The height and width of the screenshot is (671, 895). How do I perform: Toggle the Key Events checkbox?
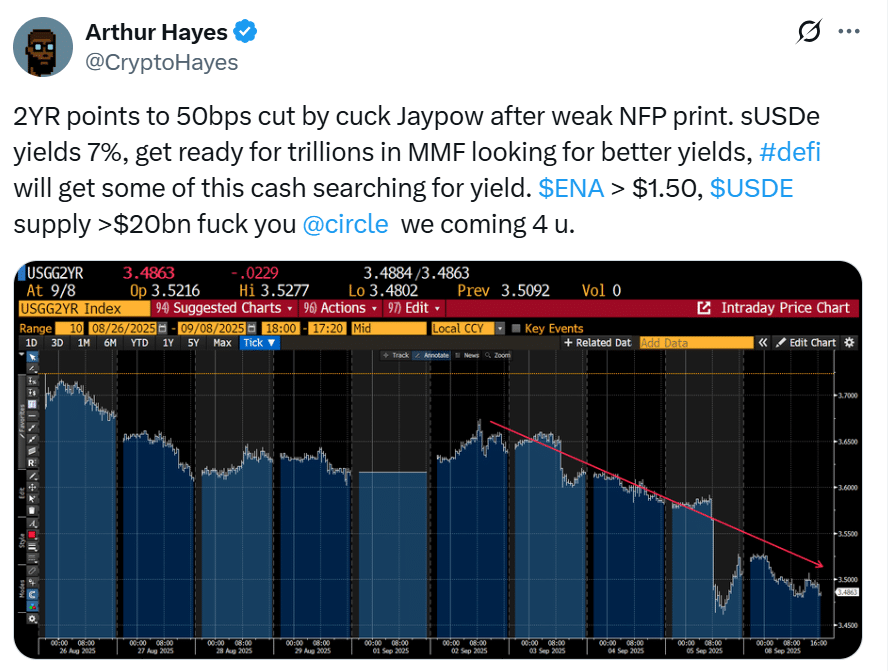tap(516, 328)
